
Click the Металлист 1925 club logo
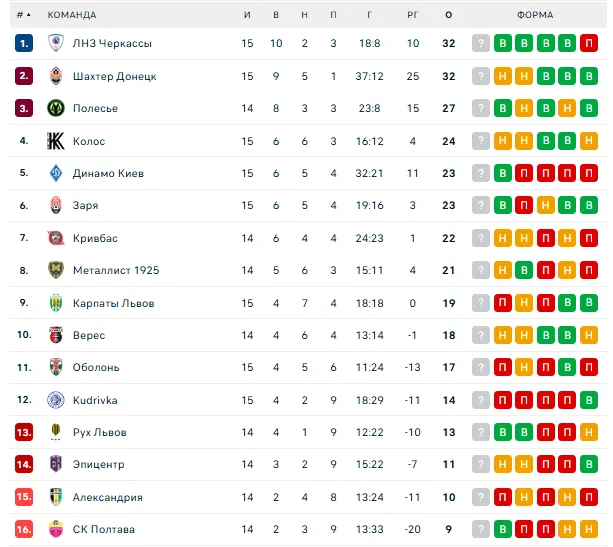[x=56, y=270]
